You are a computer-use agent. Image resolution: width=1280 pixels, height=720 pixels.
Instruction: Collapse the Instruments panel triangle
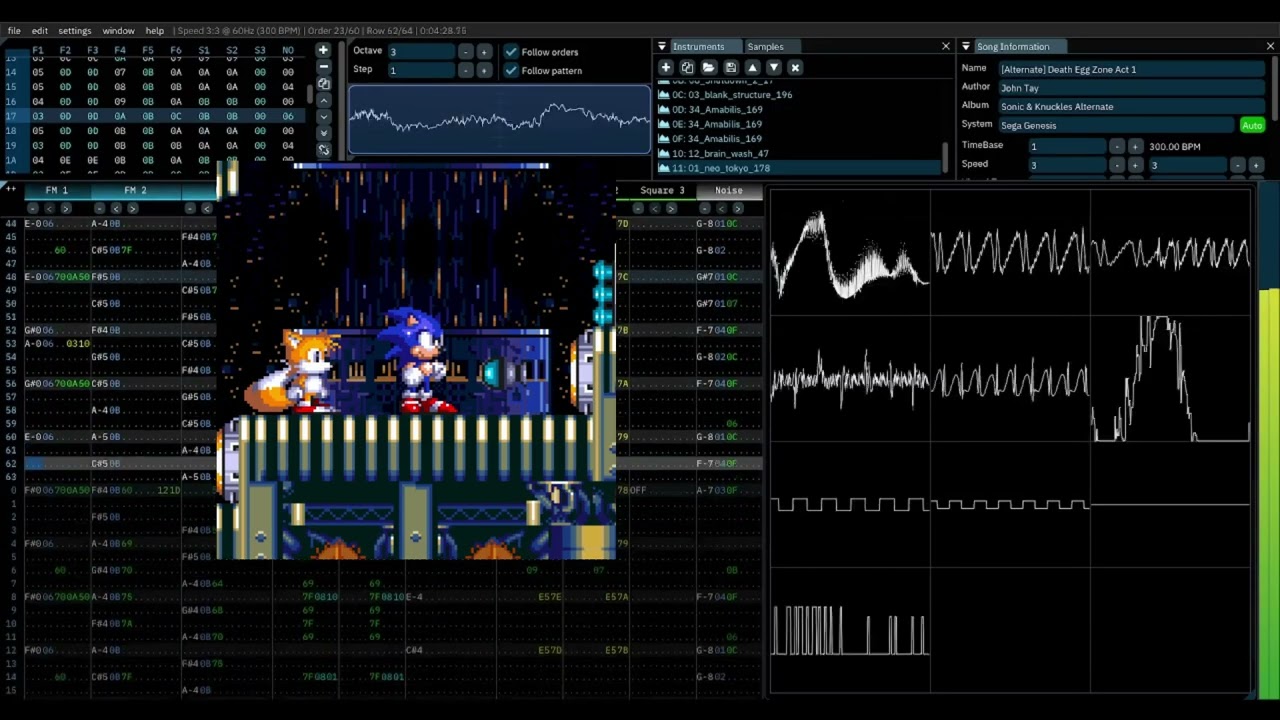(x=662, y=47)
